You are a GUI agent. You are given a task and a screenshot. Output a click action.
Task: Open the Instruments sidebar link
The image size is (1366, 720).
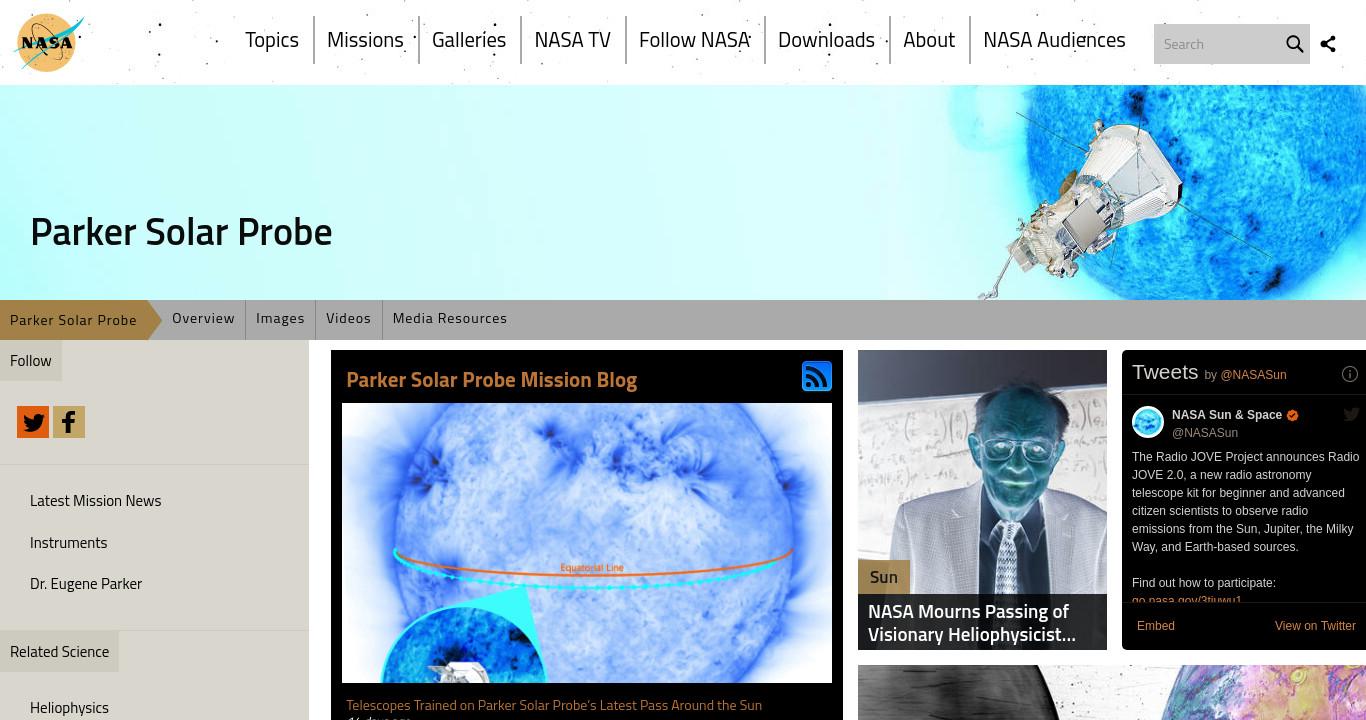tap(68, 543)
